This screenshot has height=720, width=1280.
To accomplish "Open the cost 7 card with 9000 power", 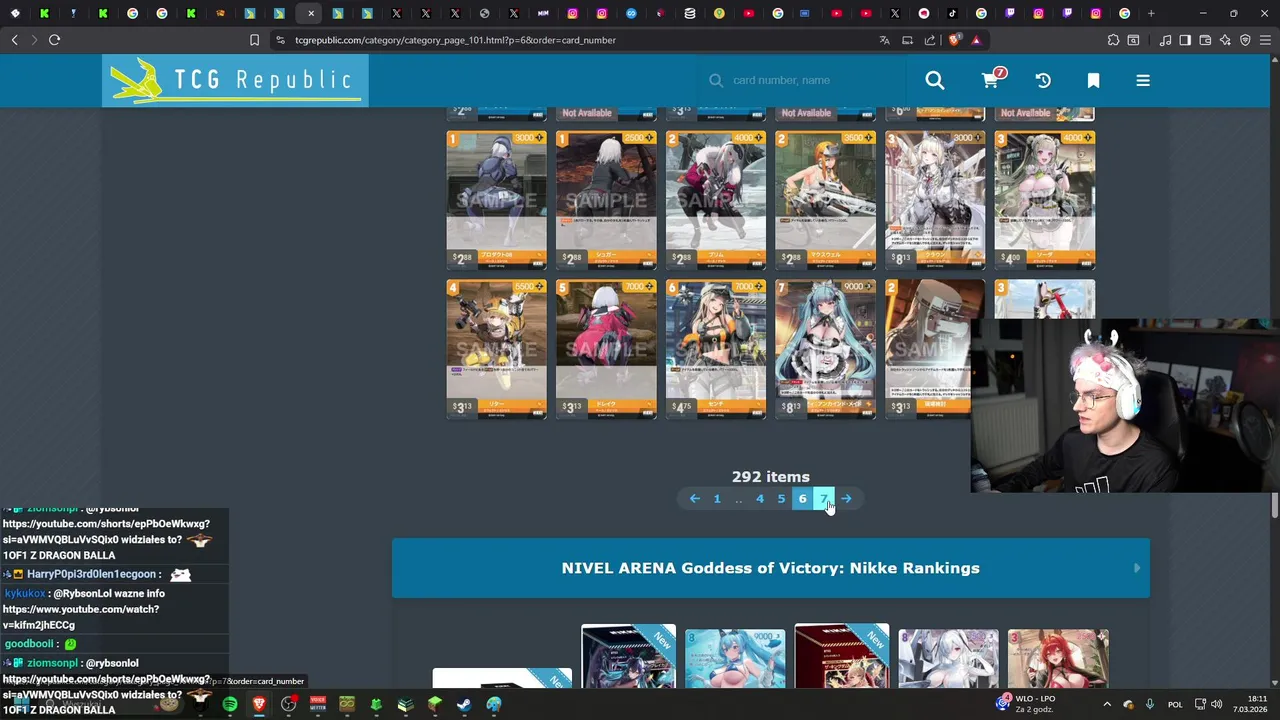I will click(x=825, y=349).
